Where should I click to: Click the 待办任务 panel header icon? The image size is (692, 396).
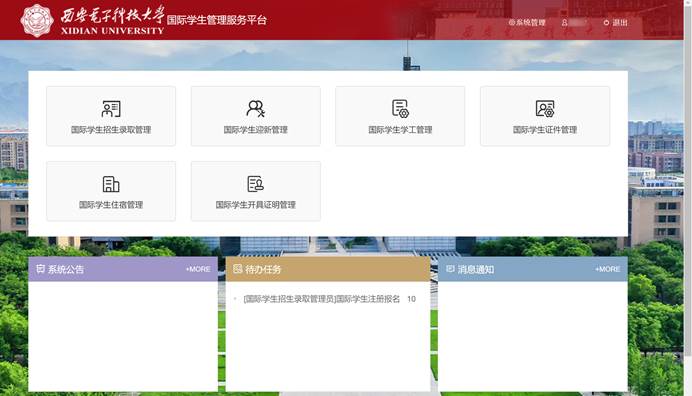pyautogui.click(x=237, y=269)
